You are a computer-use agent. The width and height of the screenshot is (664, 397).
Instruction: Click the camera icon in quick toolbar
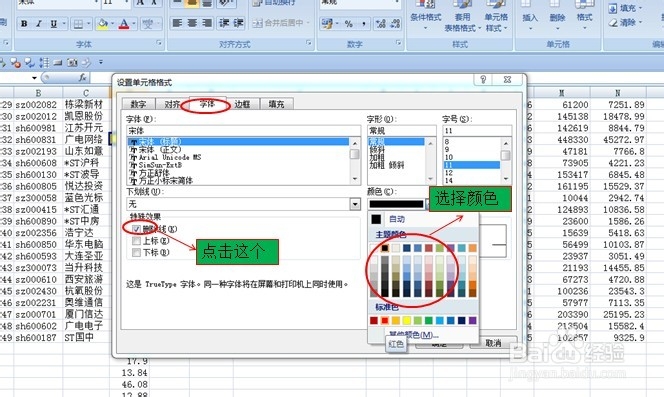coord(72,63)
